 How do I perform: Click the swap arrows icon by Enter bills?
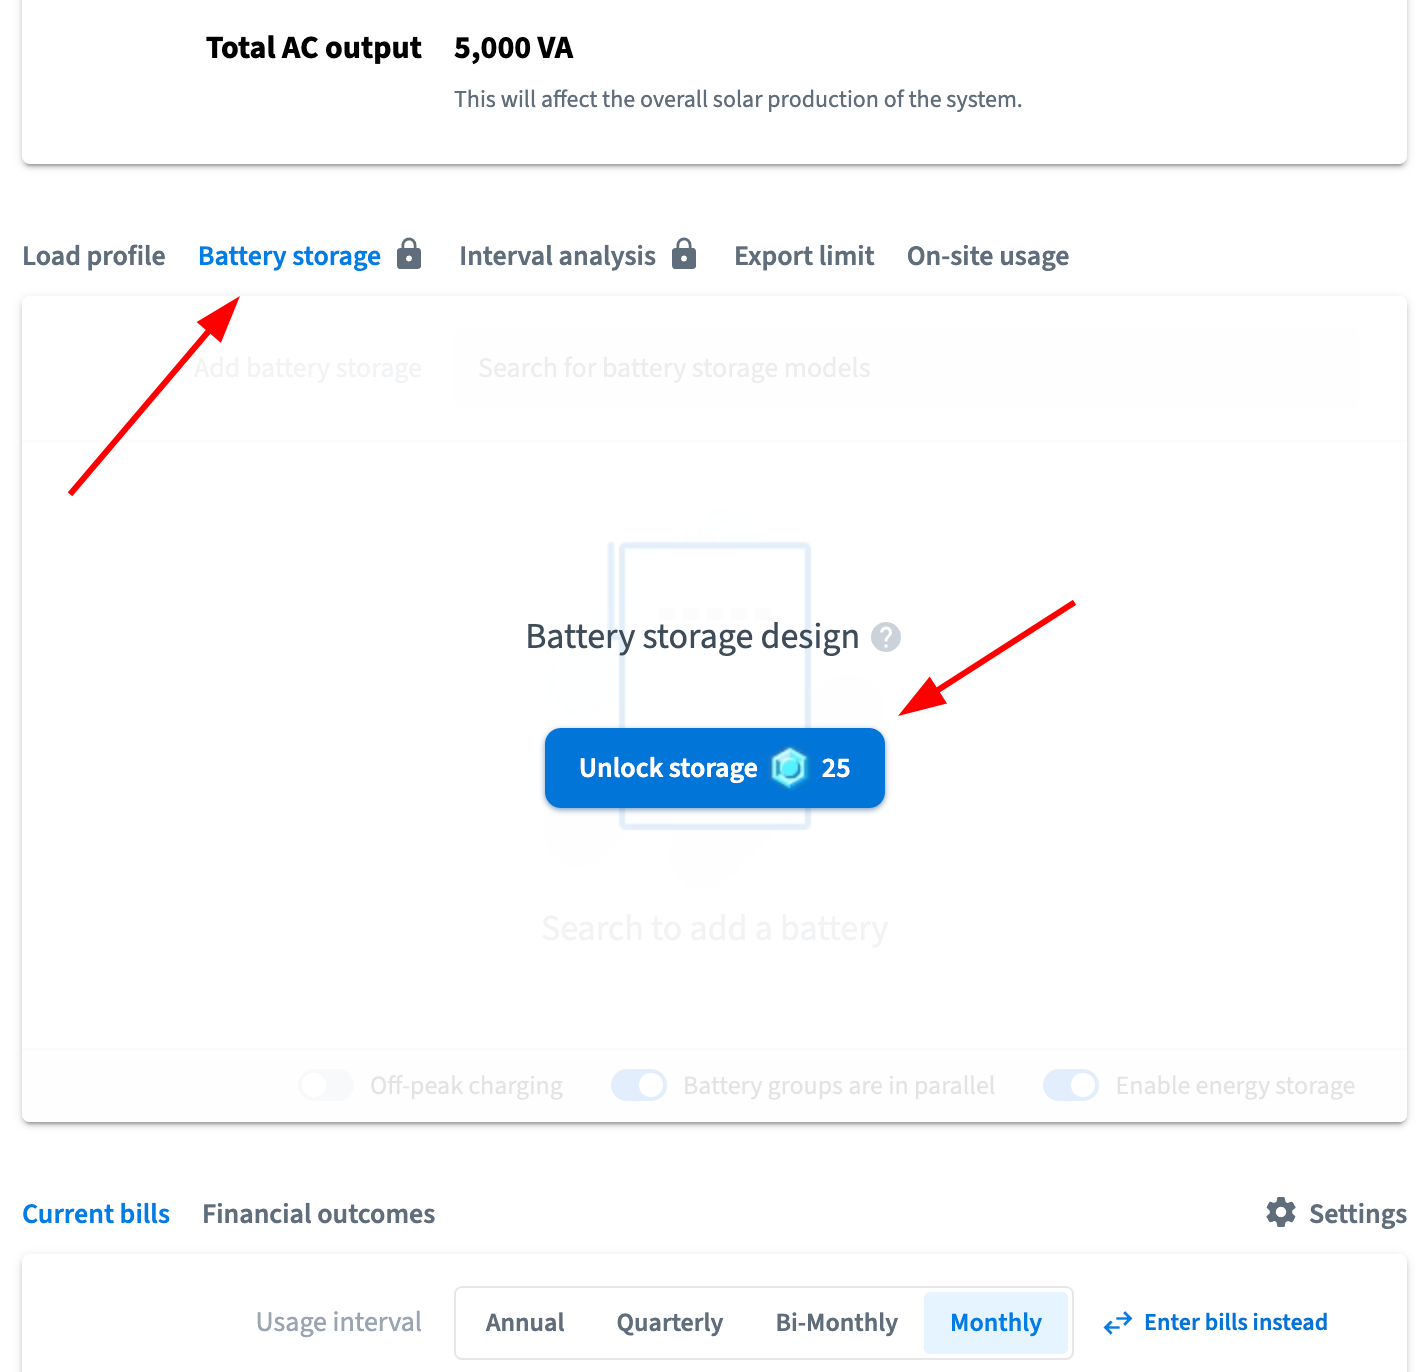pyautogui.click(x=1118, y=1323)
